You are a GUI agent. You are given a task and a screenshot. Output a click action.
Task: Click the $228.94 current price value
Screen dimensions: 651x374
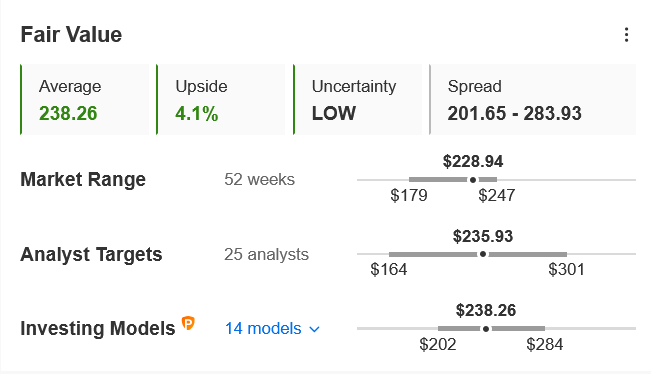pos(473,161)
